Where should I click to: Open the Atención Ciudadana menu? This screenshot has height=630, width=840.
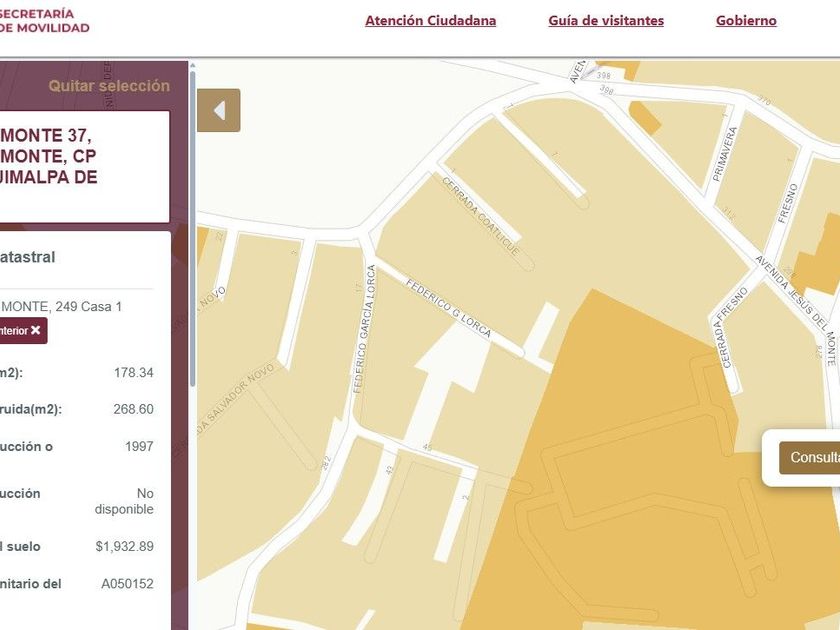coord(430,21)
